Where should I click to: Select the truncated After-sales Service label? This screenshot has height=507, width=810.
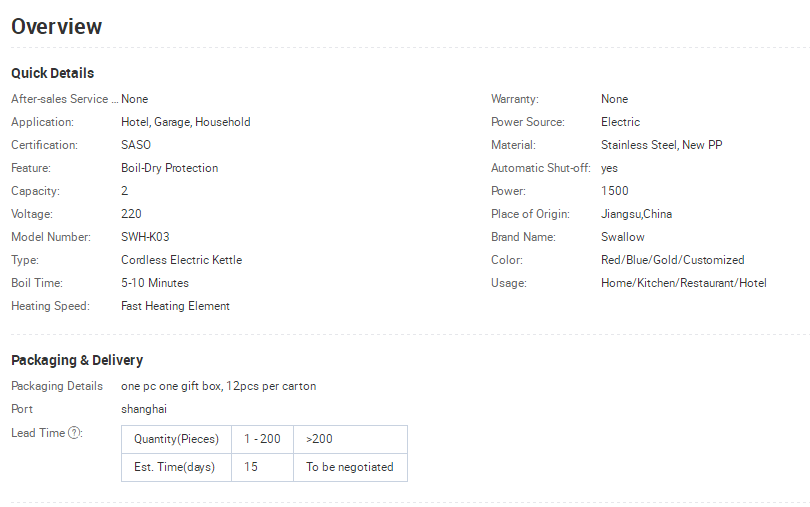pos(65,99)
